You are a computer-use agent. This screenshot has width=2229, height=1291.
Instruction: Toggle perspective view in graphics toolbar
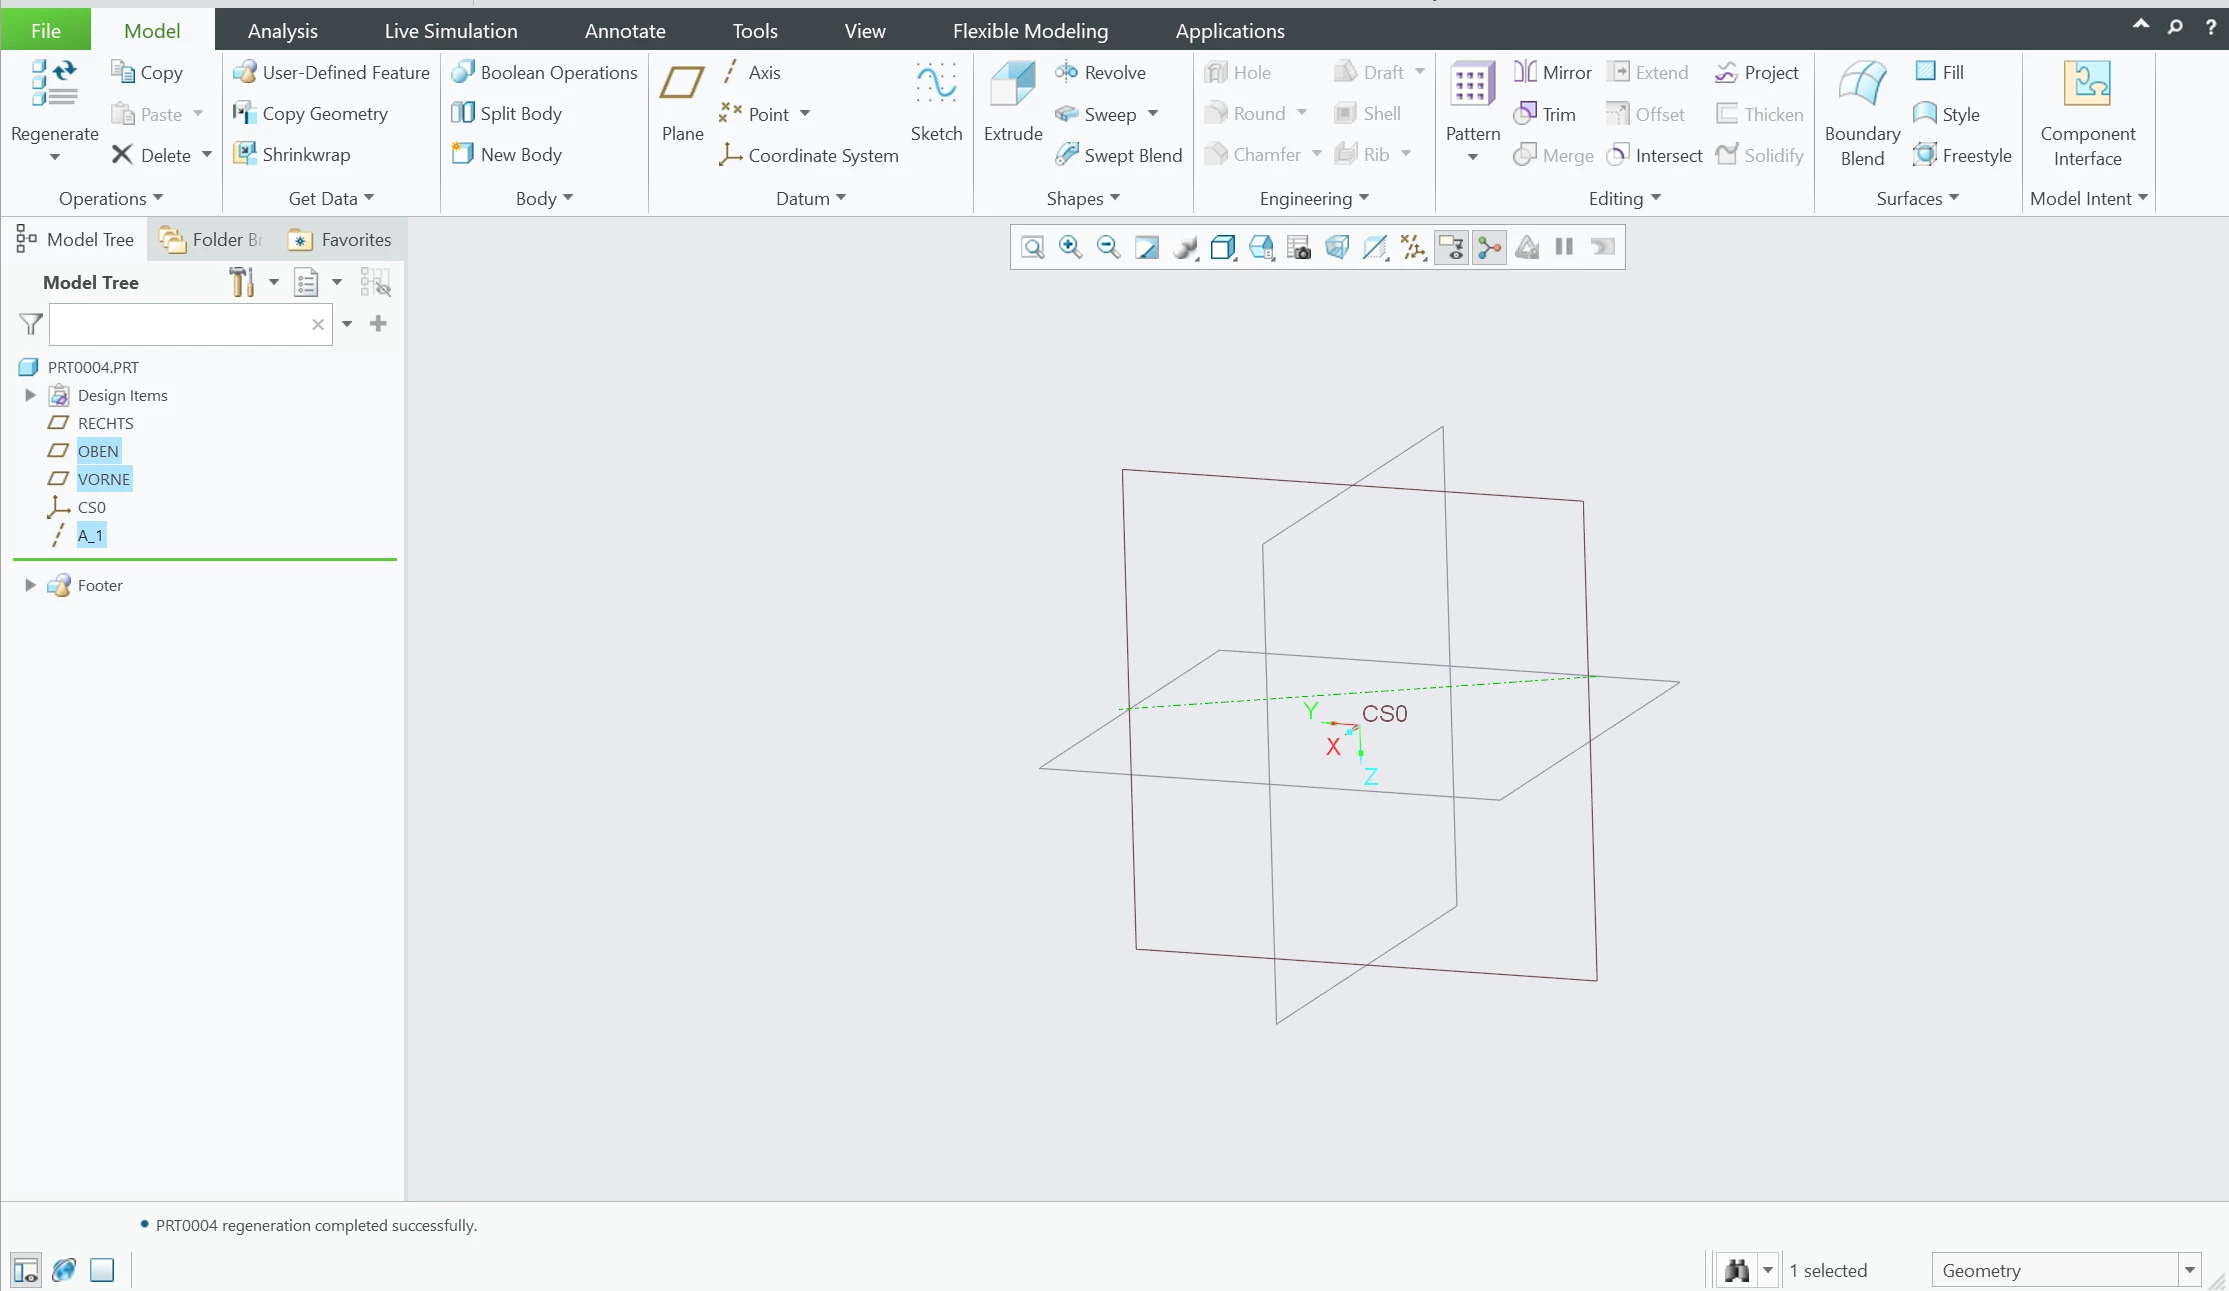pyautogui.click(x=1337, y=247)
